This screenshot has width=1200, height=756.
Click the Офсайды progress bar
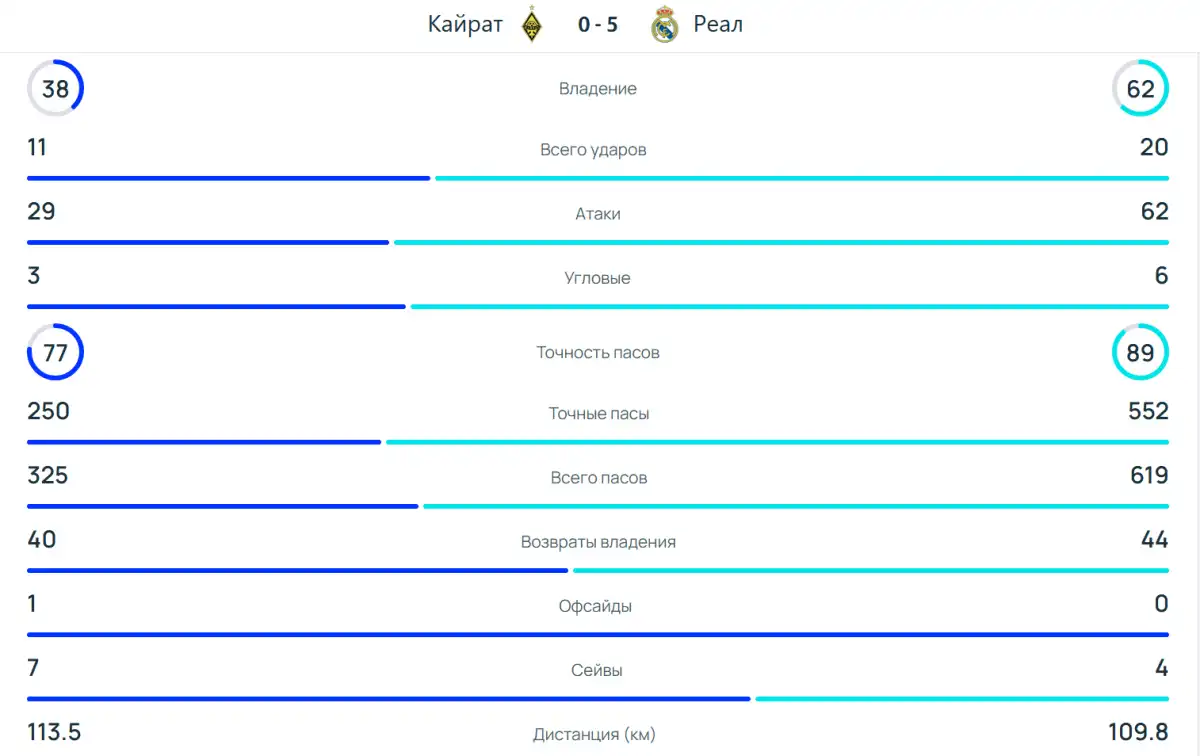coord(598,634)
